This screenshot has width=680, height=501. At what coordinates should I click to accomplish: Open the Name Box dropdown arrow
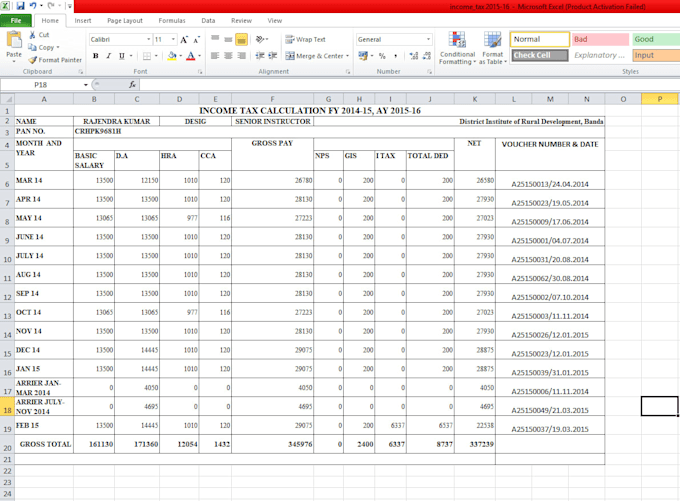click(85, 85)
